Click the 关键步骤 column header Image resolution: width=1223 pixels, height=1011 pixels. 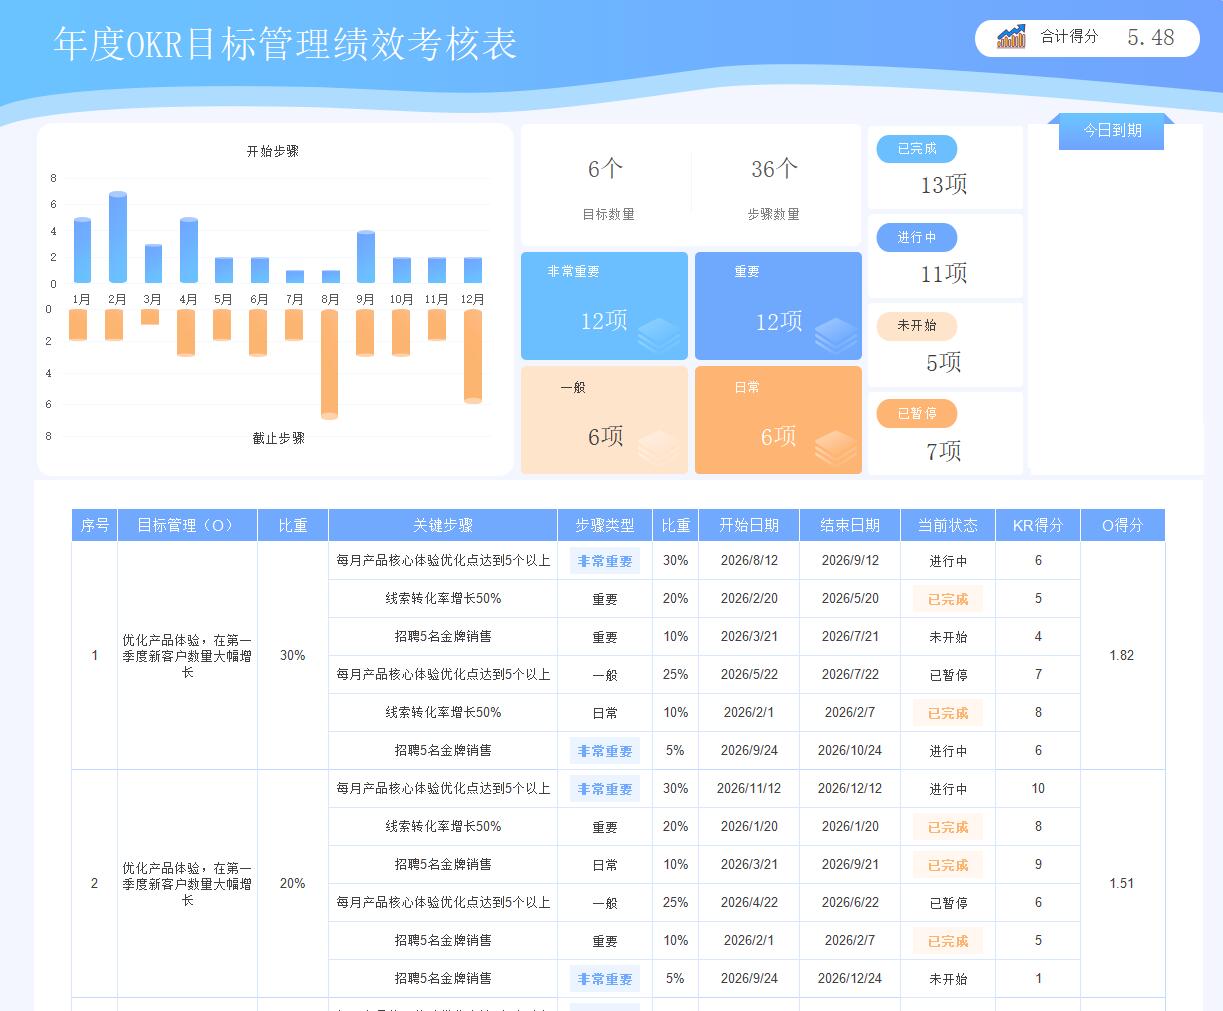pyautogui.click(x=442, y=525)
